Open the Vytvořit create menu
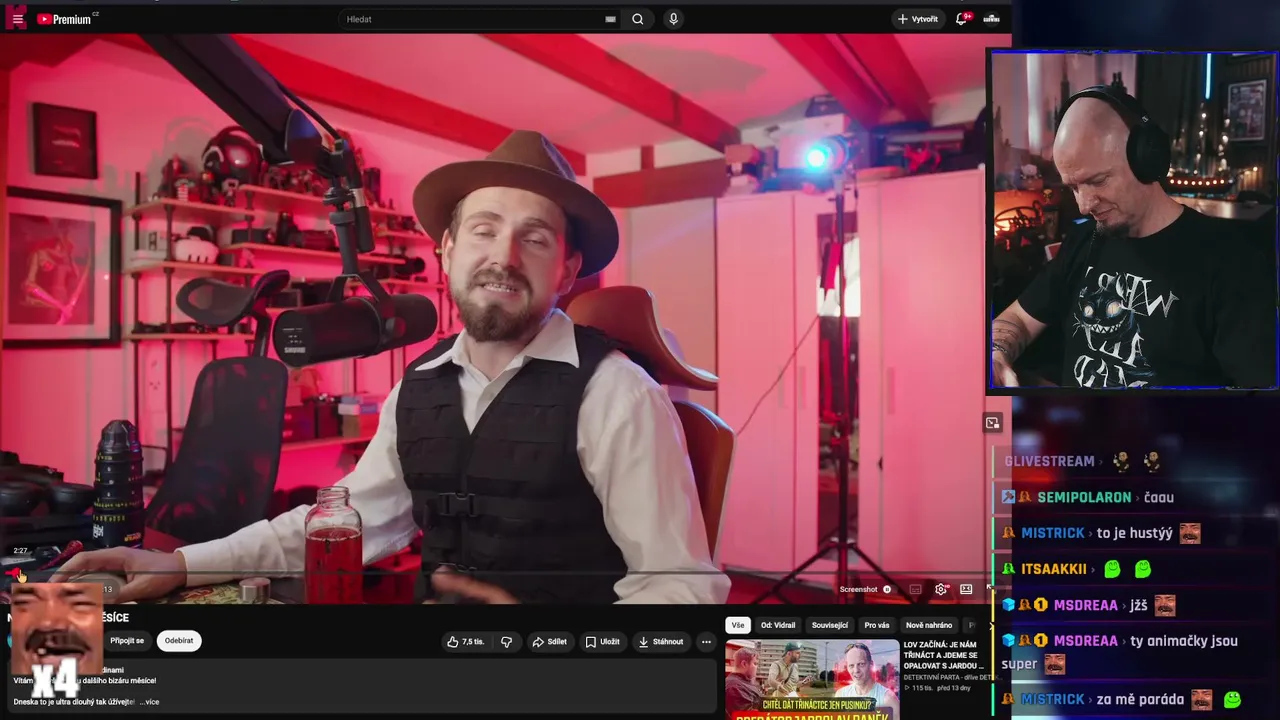Viewport: 1280px width, 720px height. (x=917, y=19)
